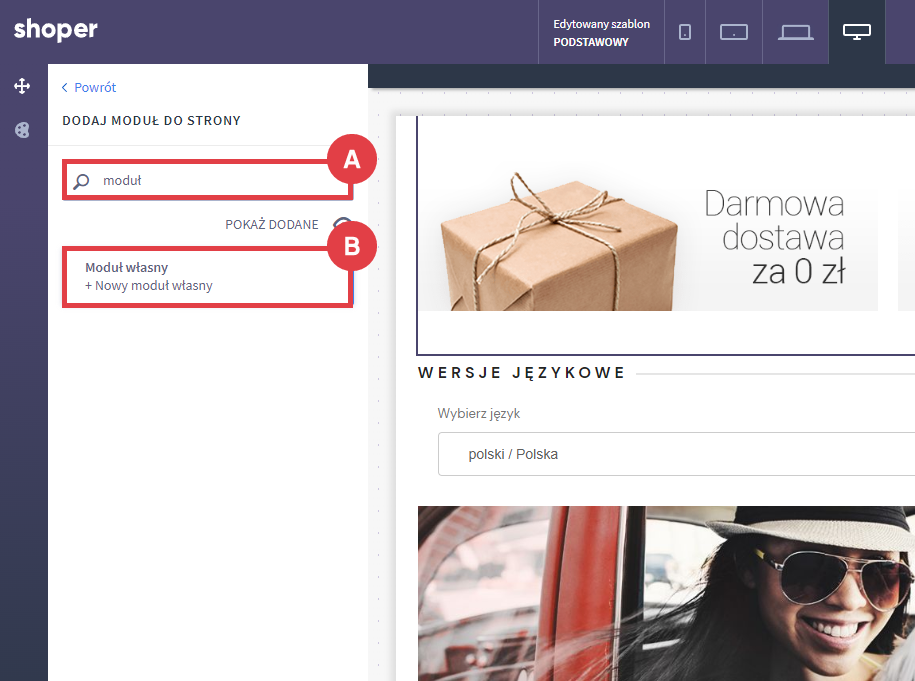The width and height of the screenshot is (915, 681).
Task: Select the desktop monitor preview icon
Action: coord(857,32)
